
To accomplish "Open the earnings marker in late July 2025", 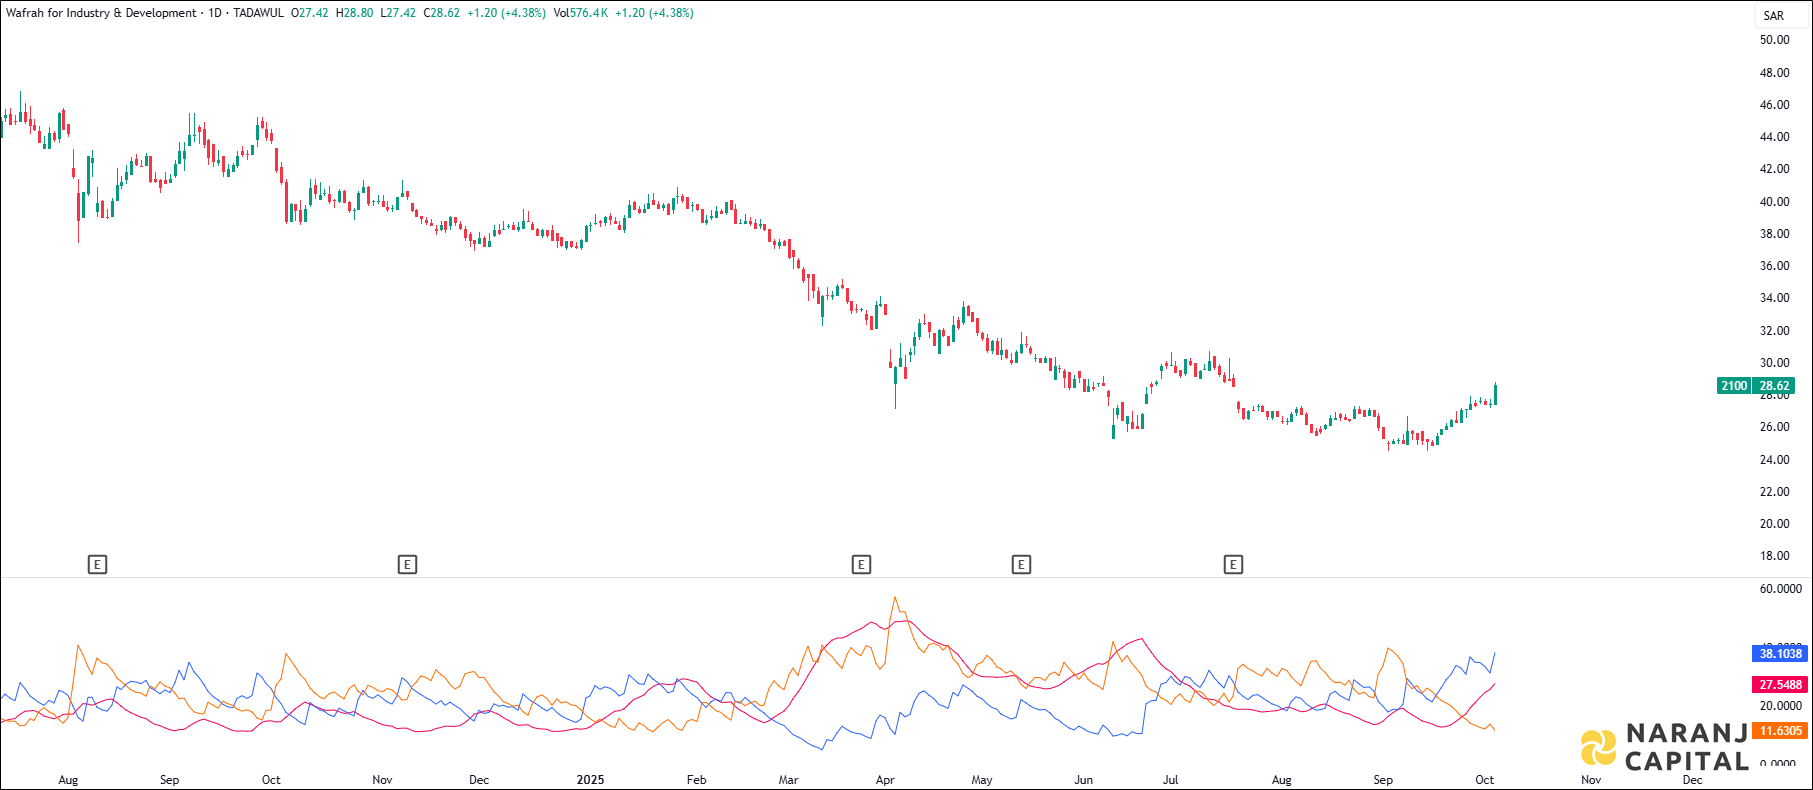I will coord(1233,565).
